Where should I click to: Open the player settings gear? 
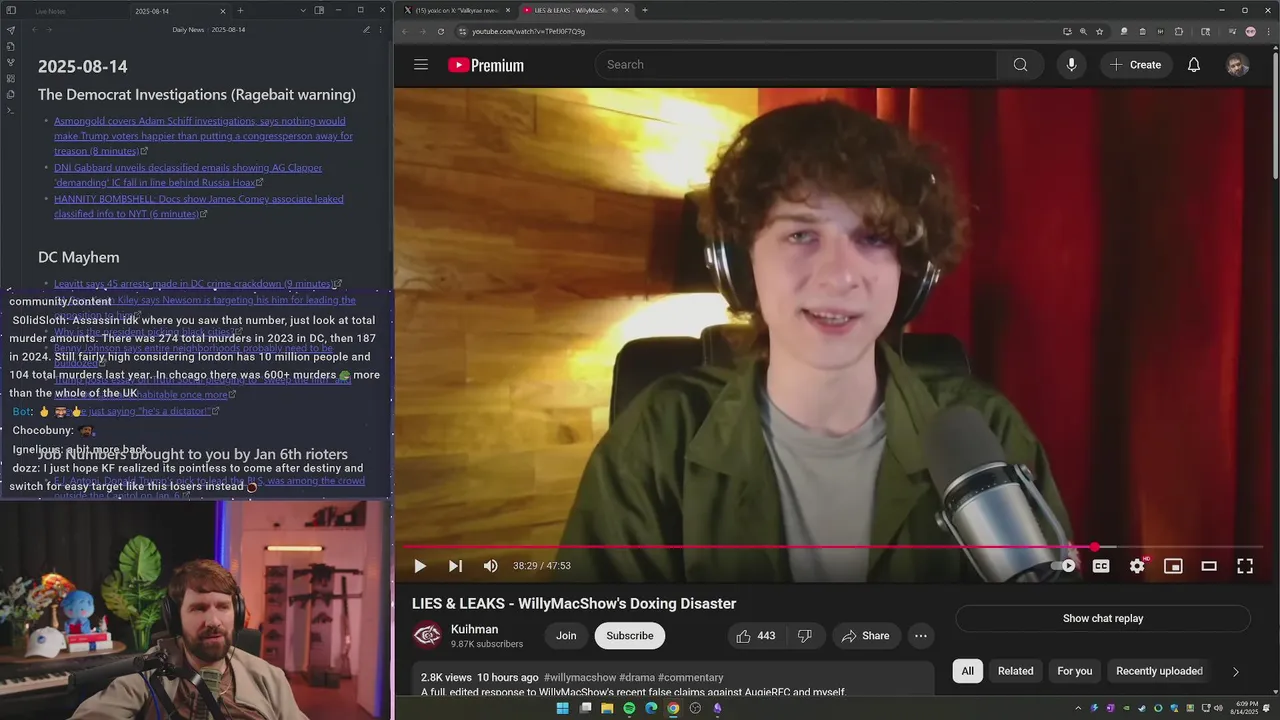pyautogui.click(x=1137, y=566)
